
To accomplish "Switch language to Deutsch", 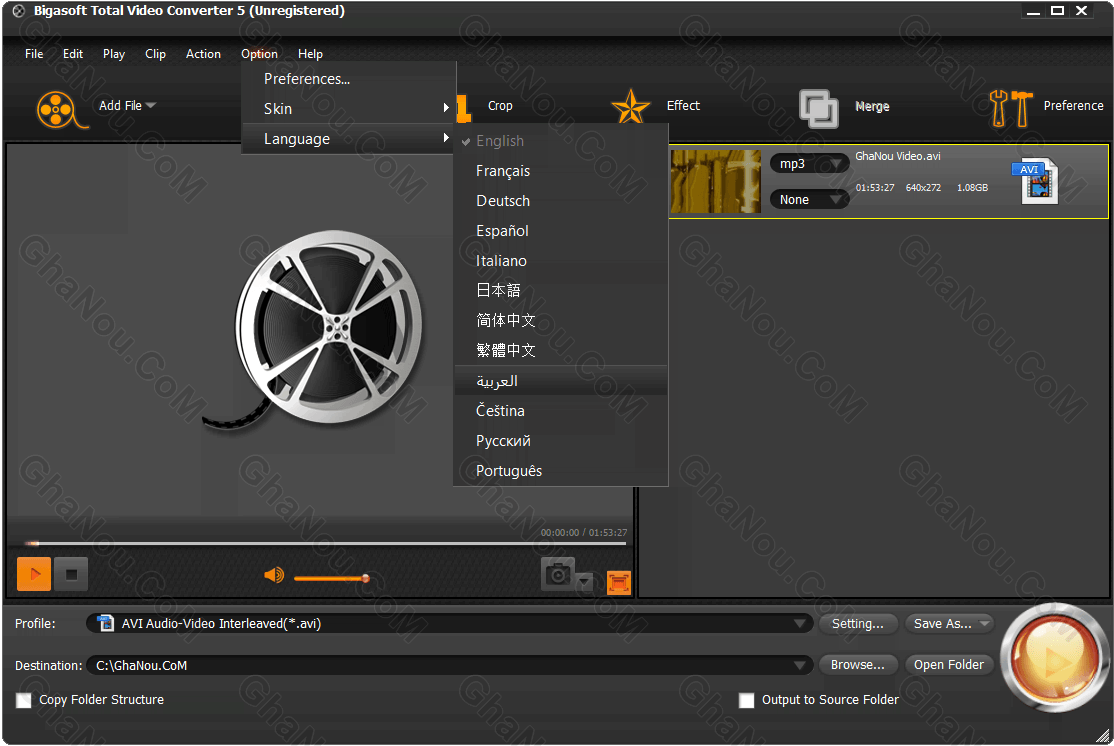I will pyautogui.click(x=561, y=200).
